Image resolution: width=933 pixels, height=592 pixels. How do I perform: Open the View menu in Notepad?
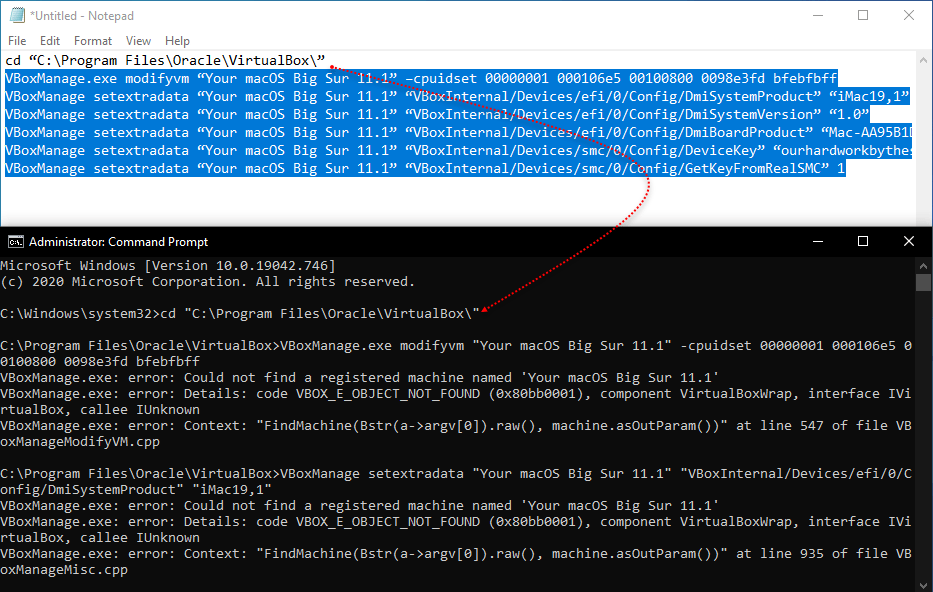pos(138,40)
